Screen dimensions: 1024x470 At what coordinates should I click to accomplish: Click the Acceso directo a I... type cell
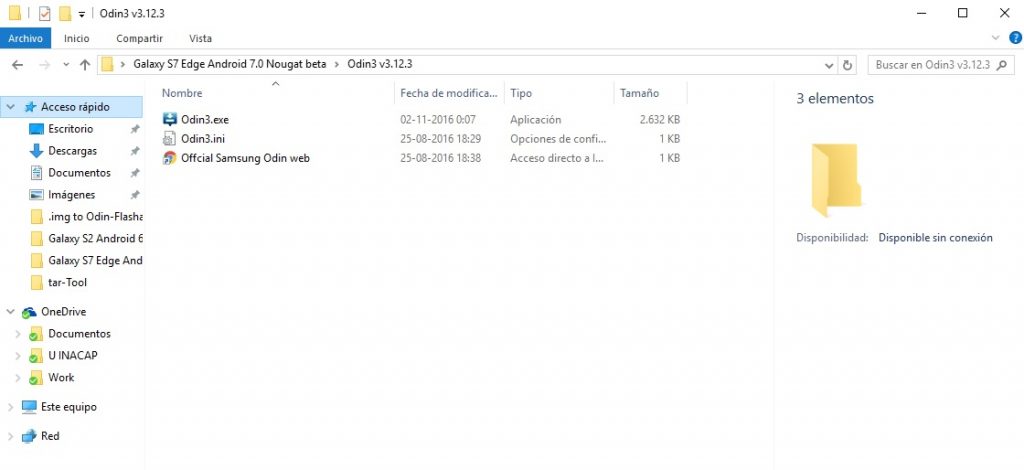click(x=557, y=158)
